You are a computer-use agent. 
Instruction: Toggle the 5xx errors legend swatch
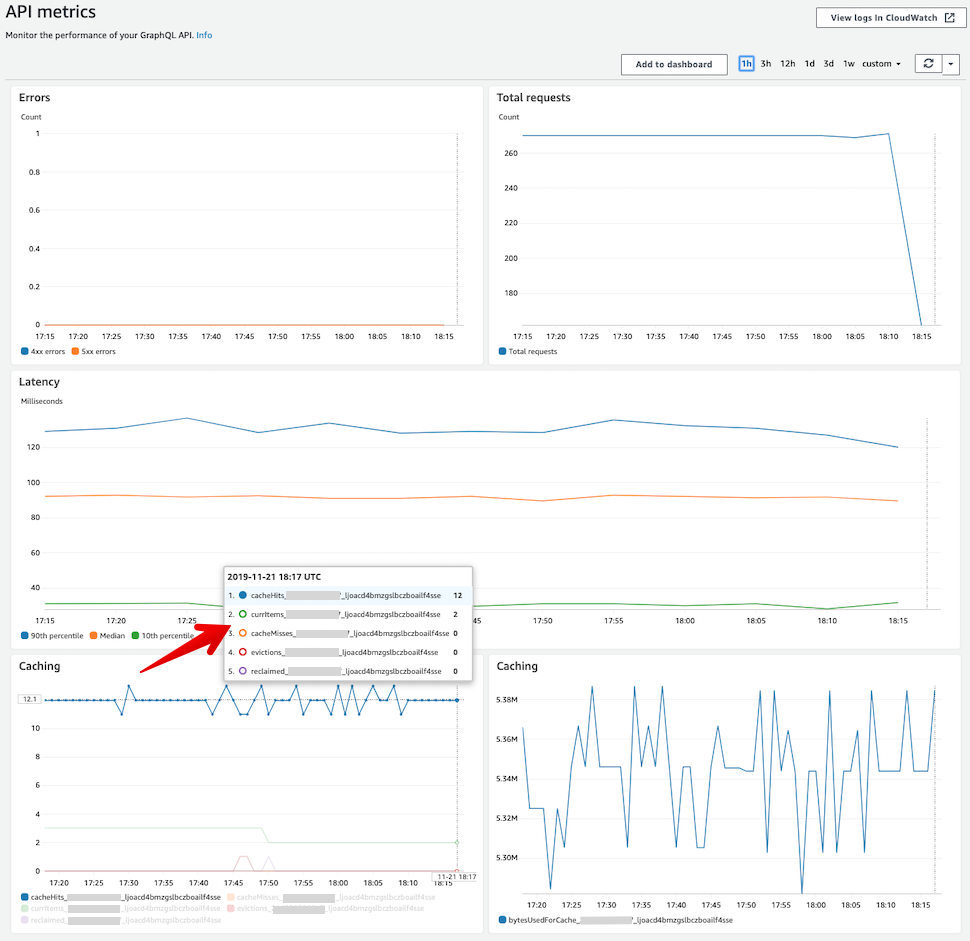(75, 351)
